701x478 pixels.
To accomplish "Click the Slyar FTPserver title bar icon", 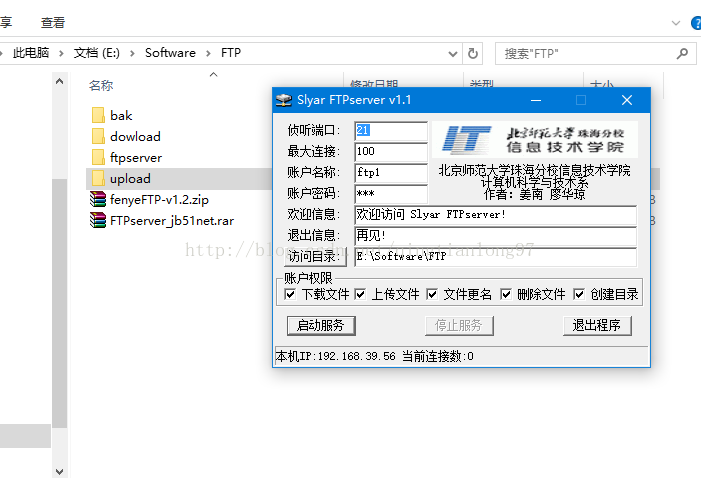I will 283,100.
